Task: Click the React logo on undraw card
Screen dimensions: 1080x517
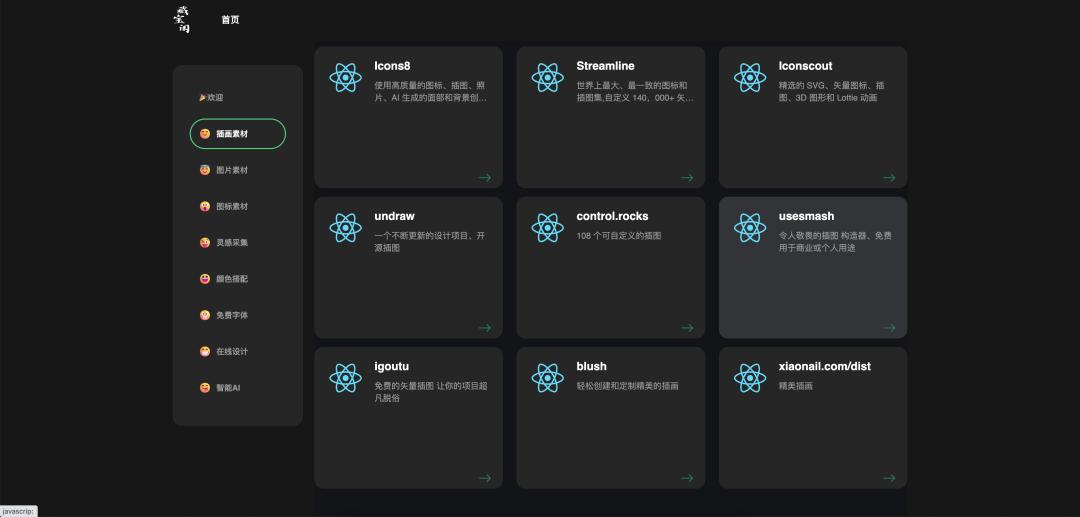Action: (x=346, y=228)
